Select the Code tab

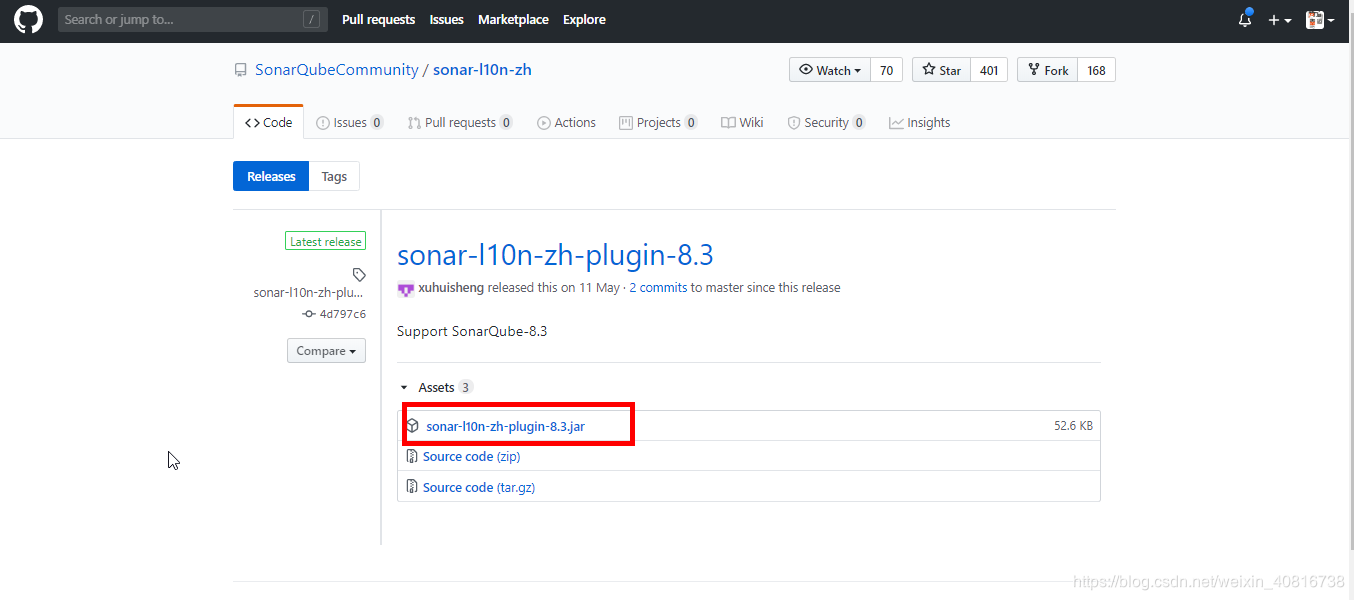pos(268,122)
